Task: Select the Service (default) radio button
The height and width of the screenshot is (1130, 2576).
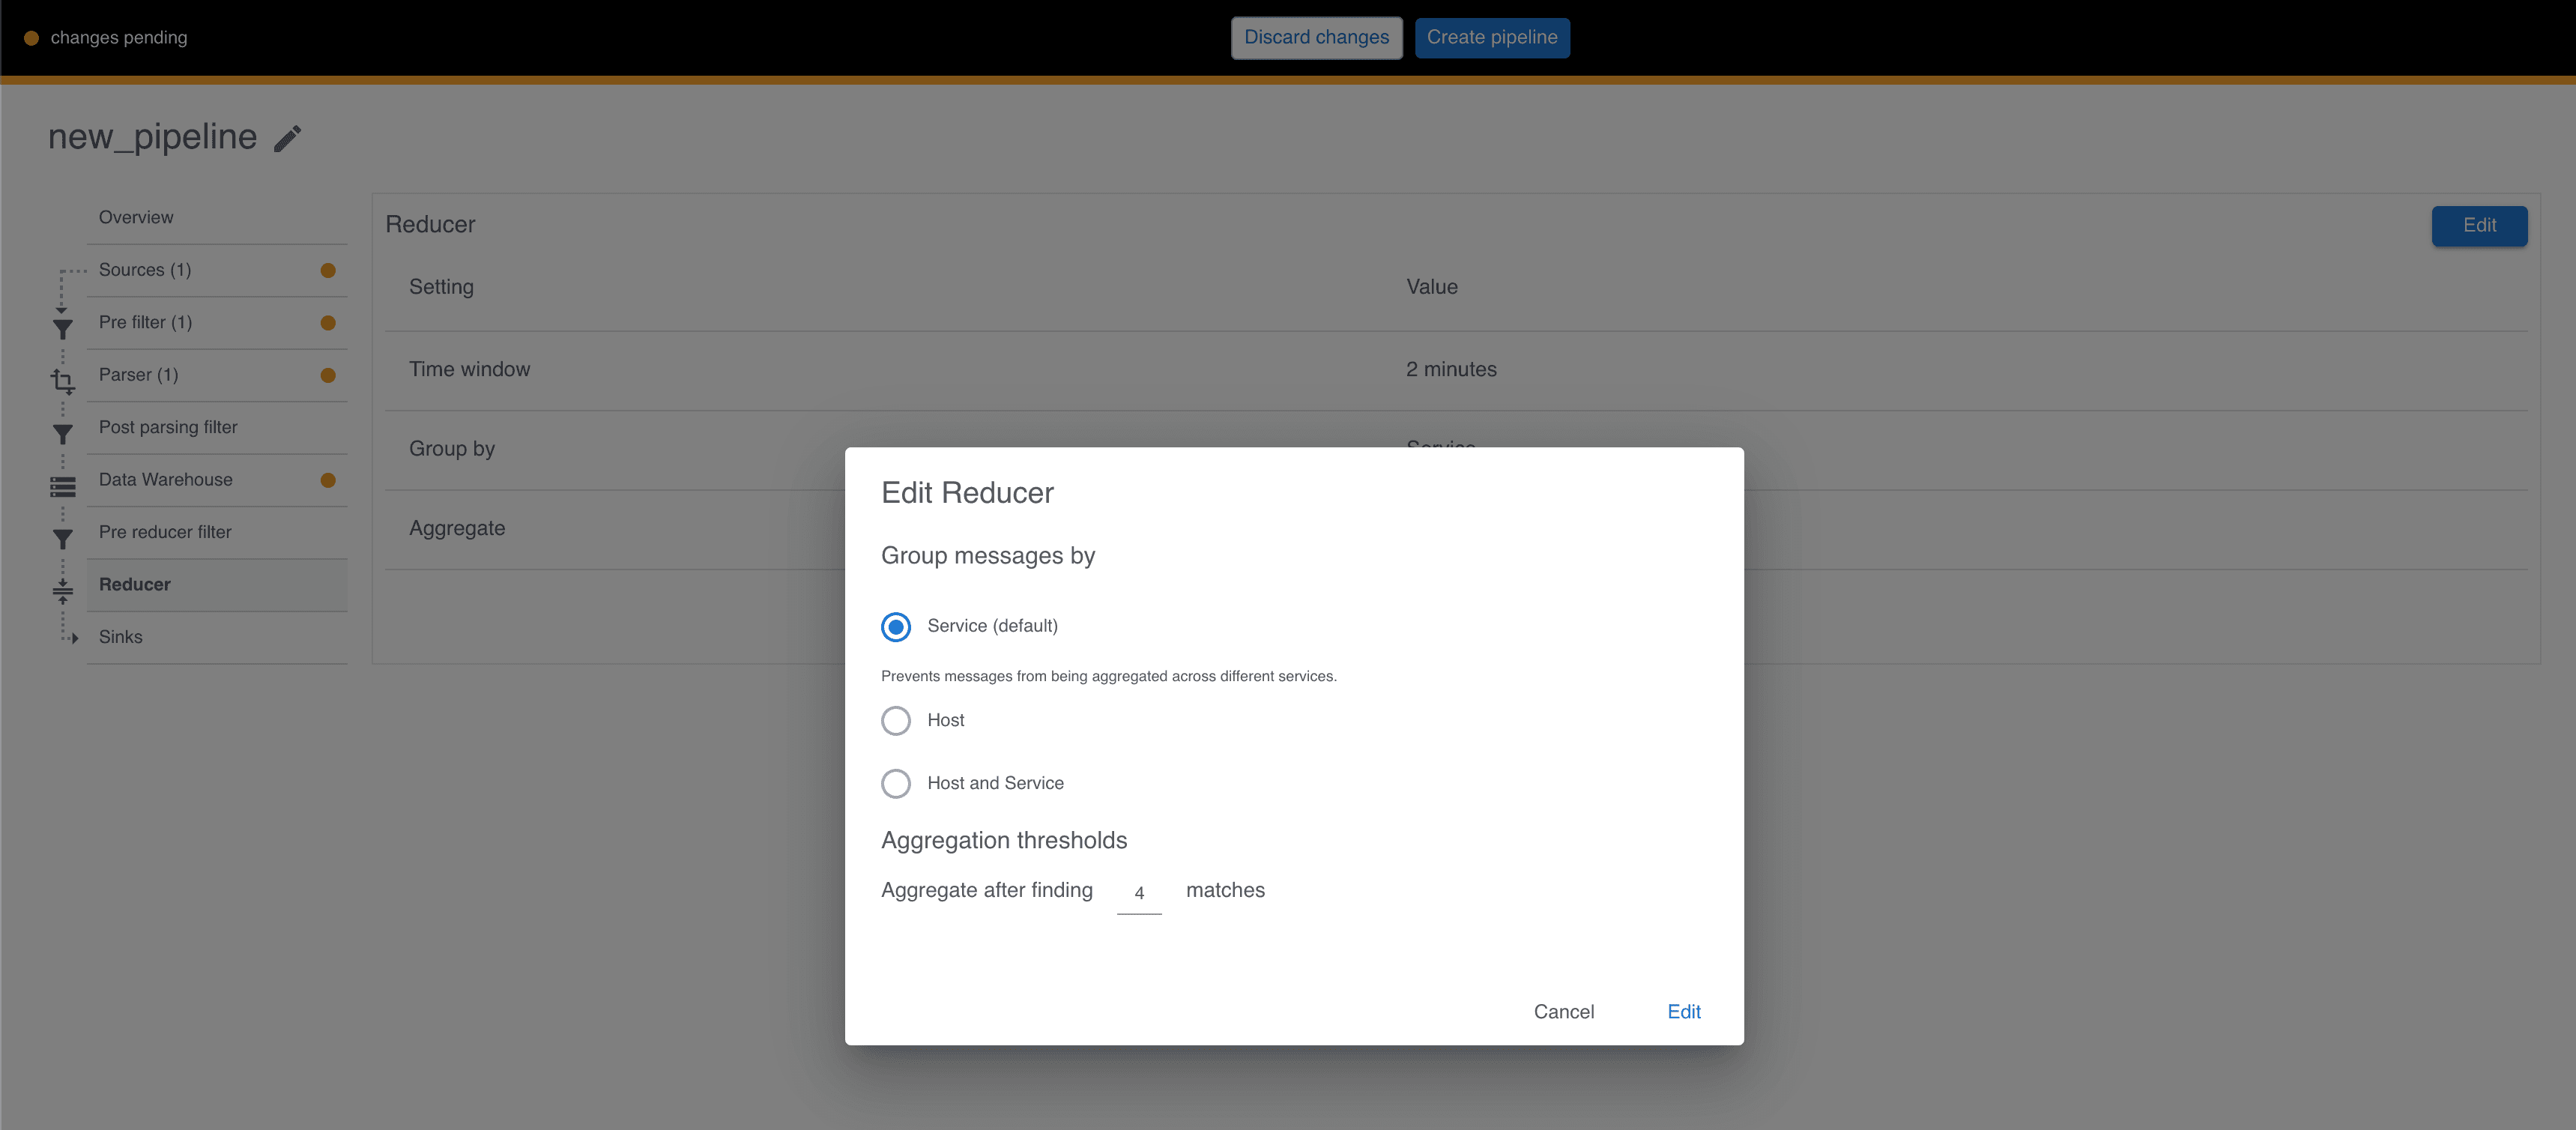Action: [x=897, y=626]
